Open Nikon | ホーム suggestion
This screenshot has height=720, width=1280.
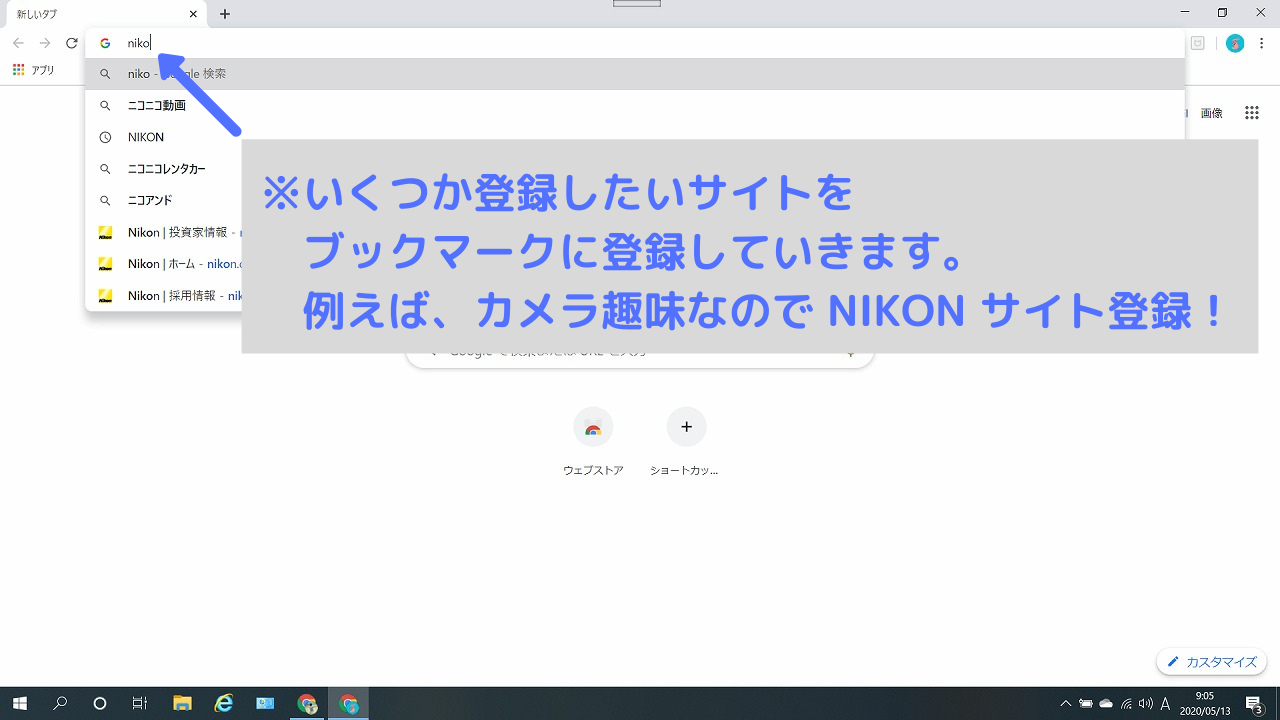click(x=165, y=264)
